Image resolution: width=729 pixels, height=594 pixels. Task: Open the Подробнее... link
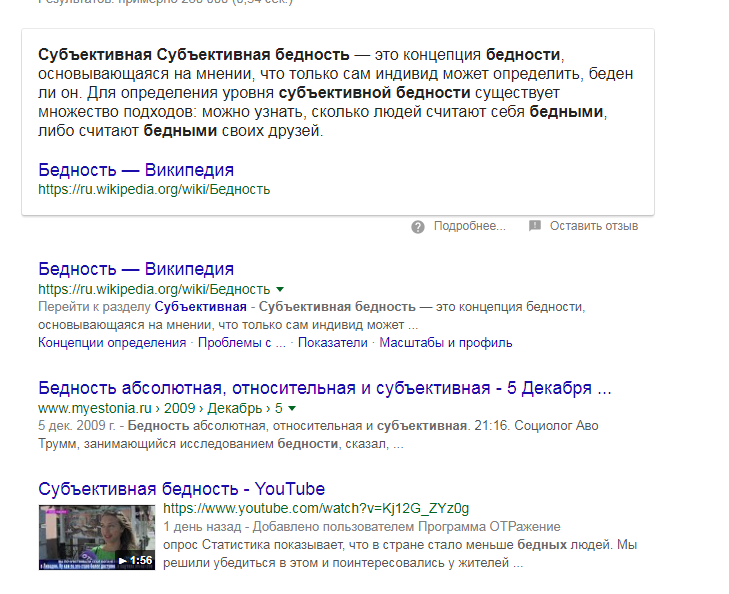pyautogui.click(x=470, y=226)
